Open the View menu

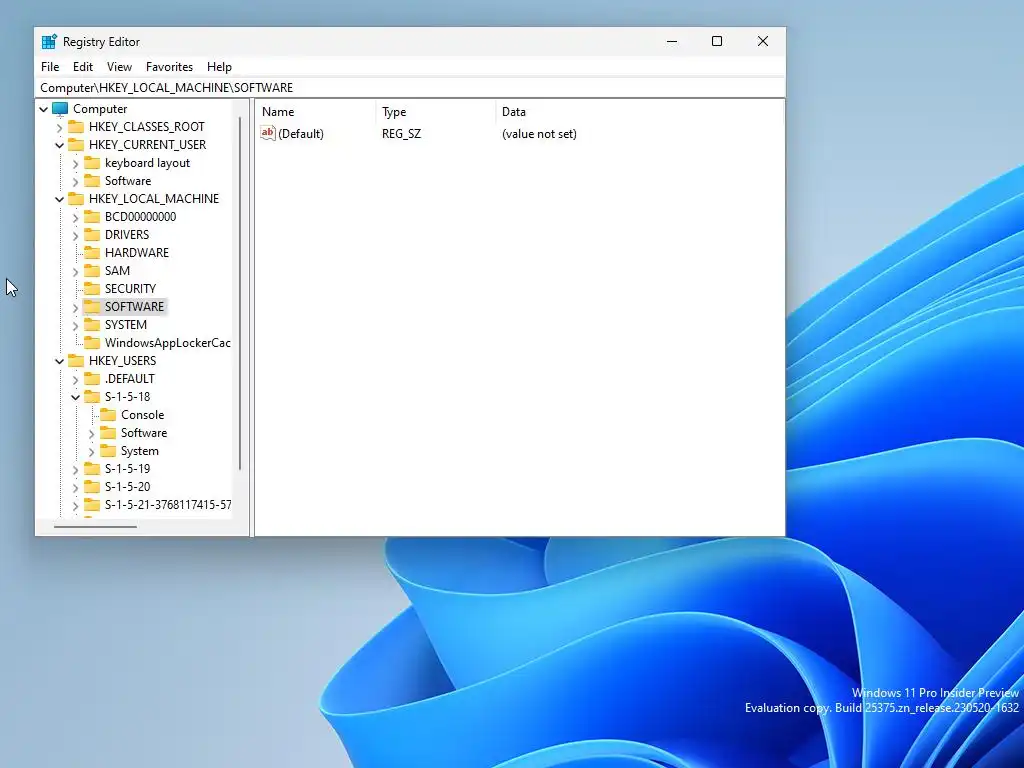click(120, 67)
